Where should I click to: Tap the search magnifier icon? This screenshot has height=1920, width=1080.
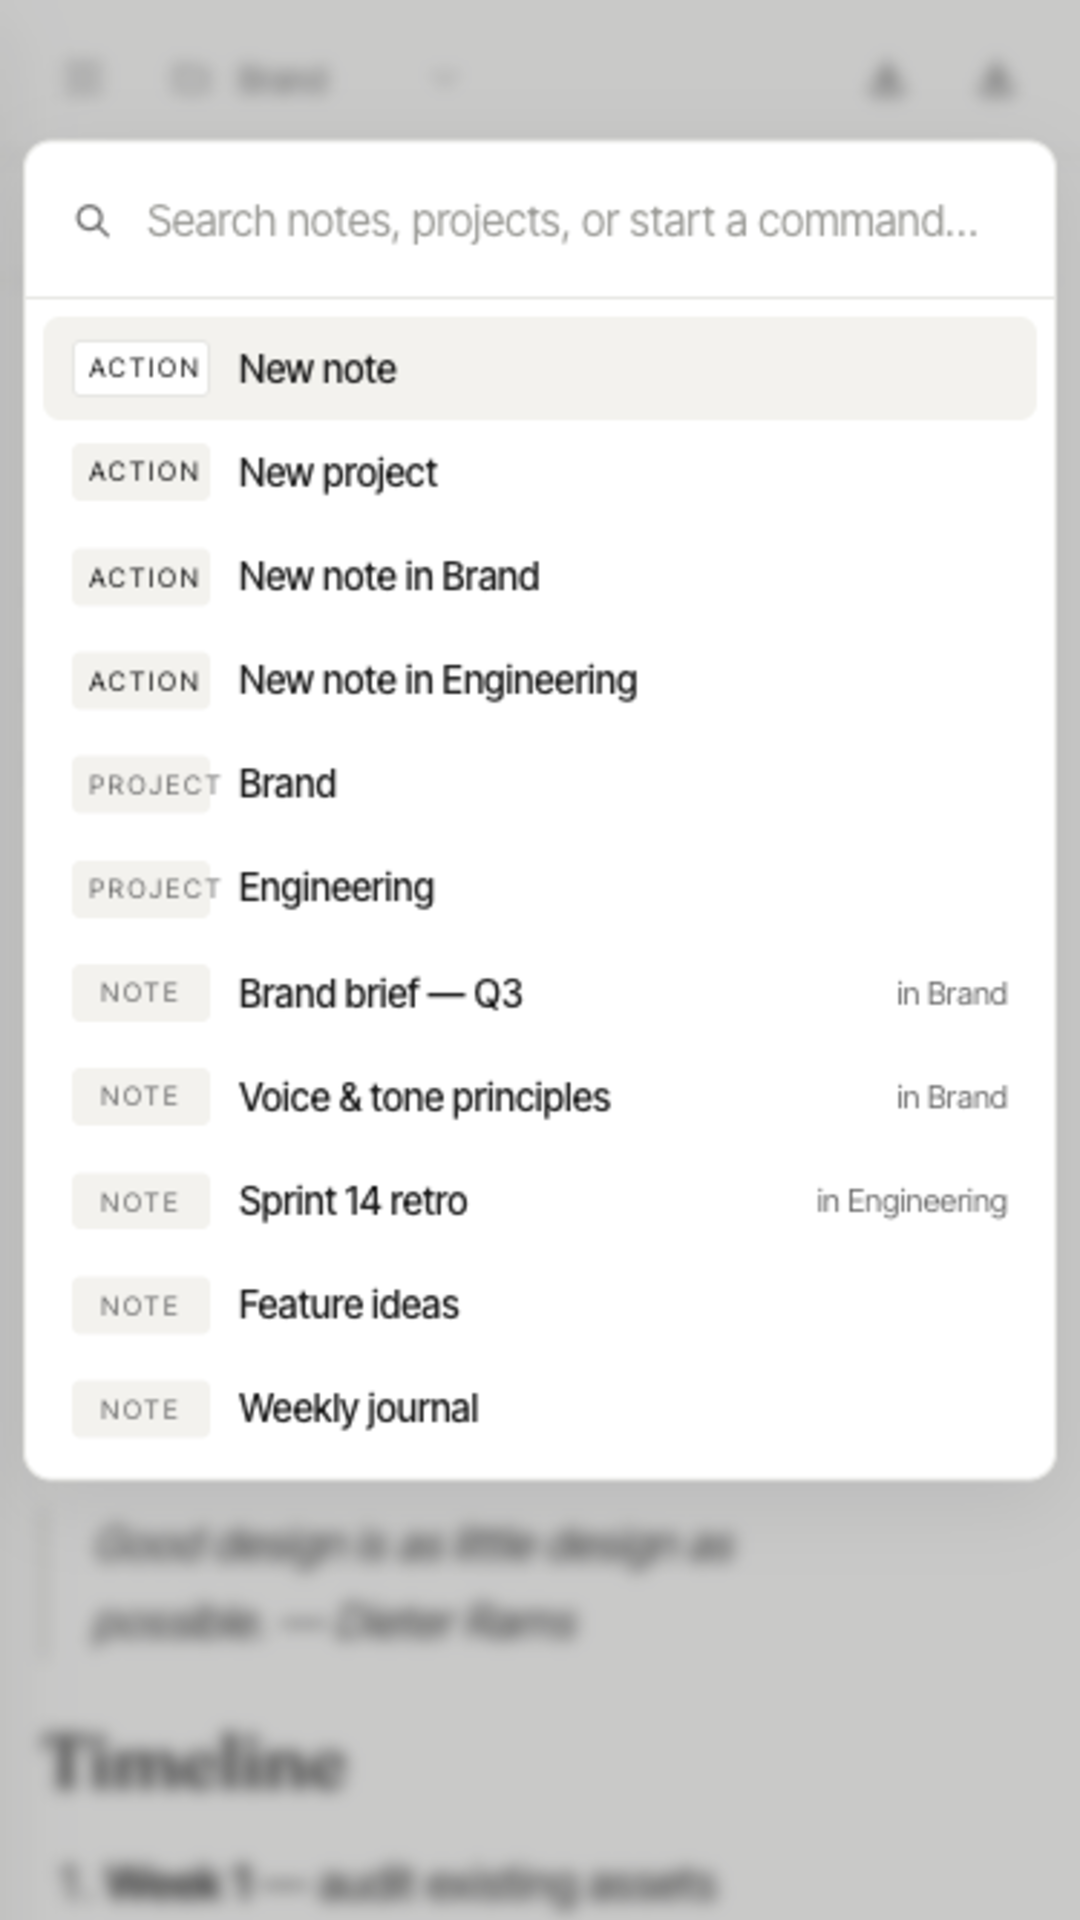(93, 222)
